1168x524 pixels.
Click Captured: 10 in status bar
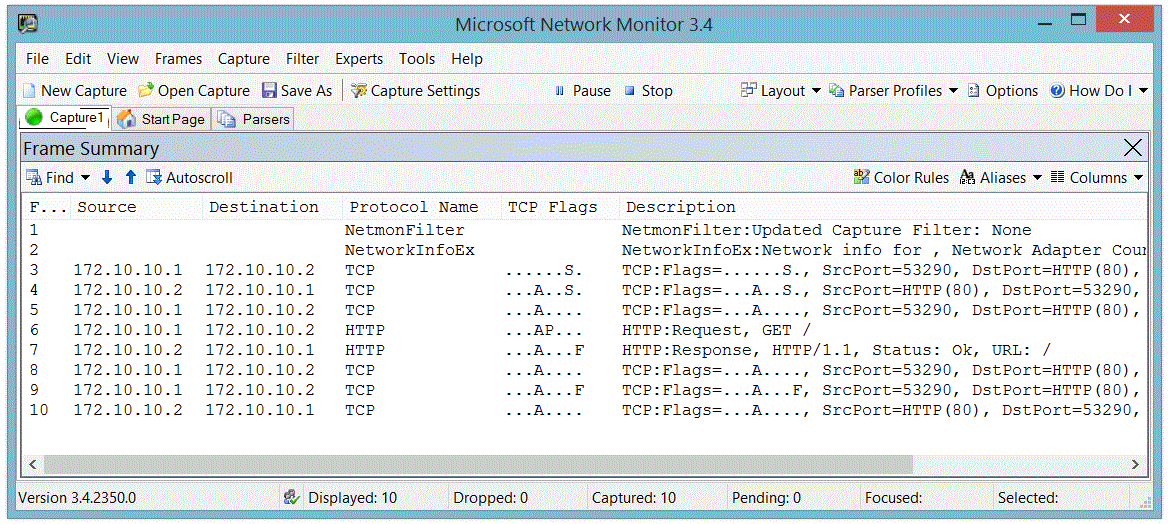[634, 498]
